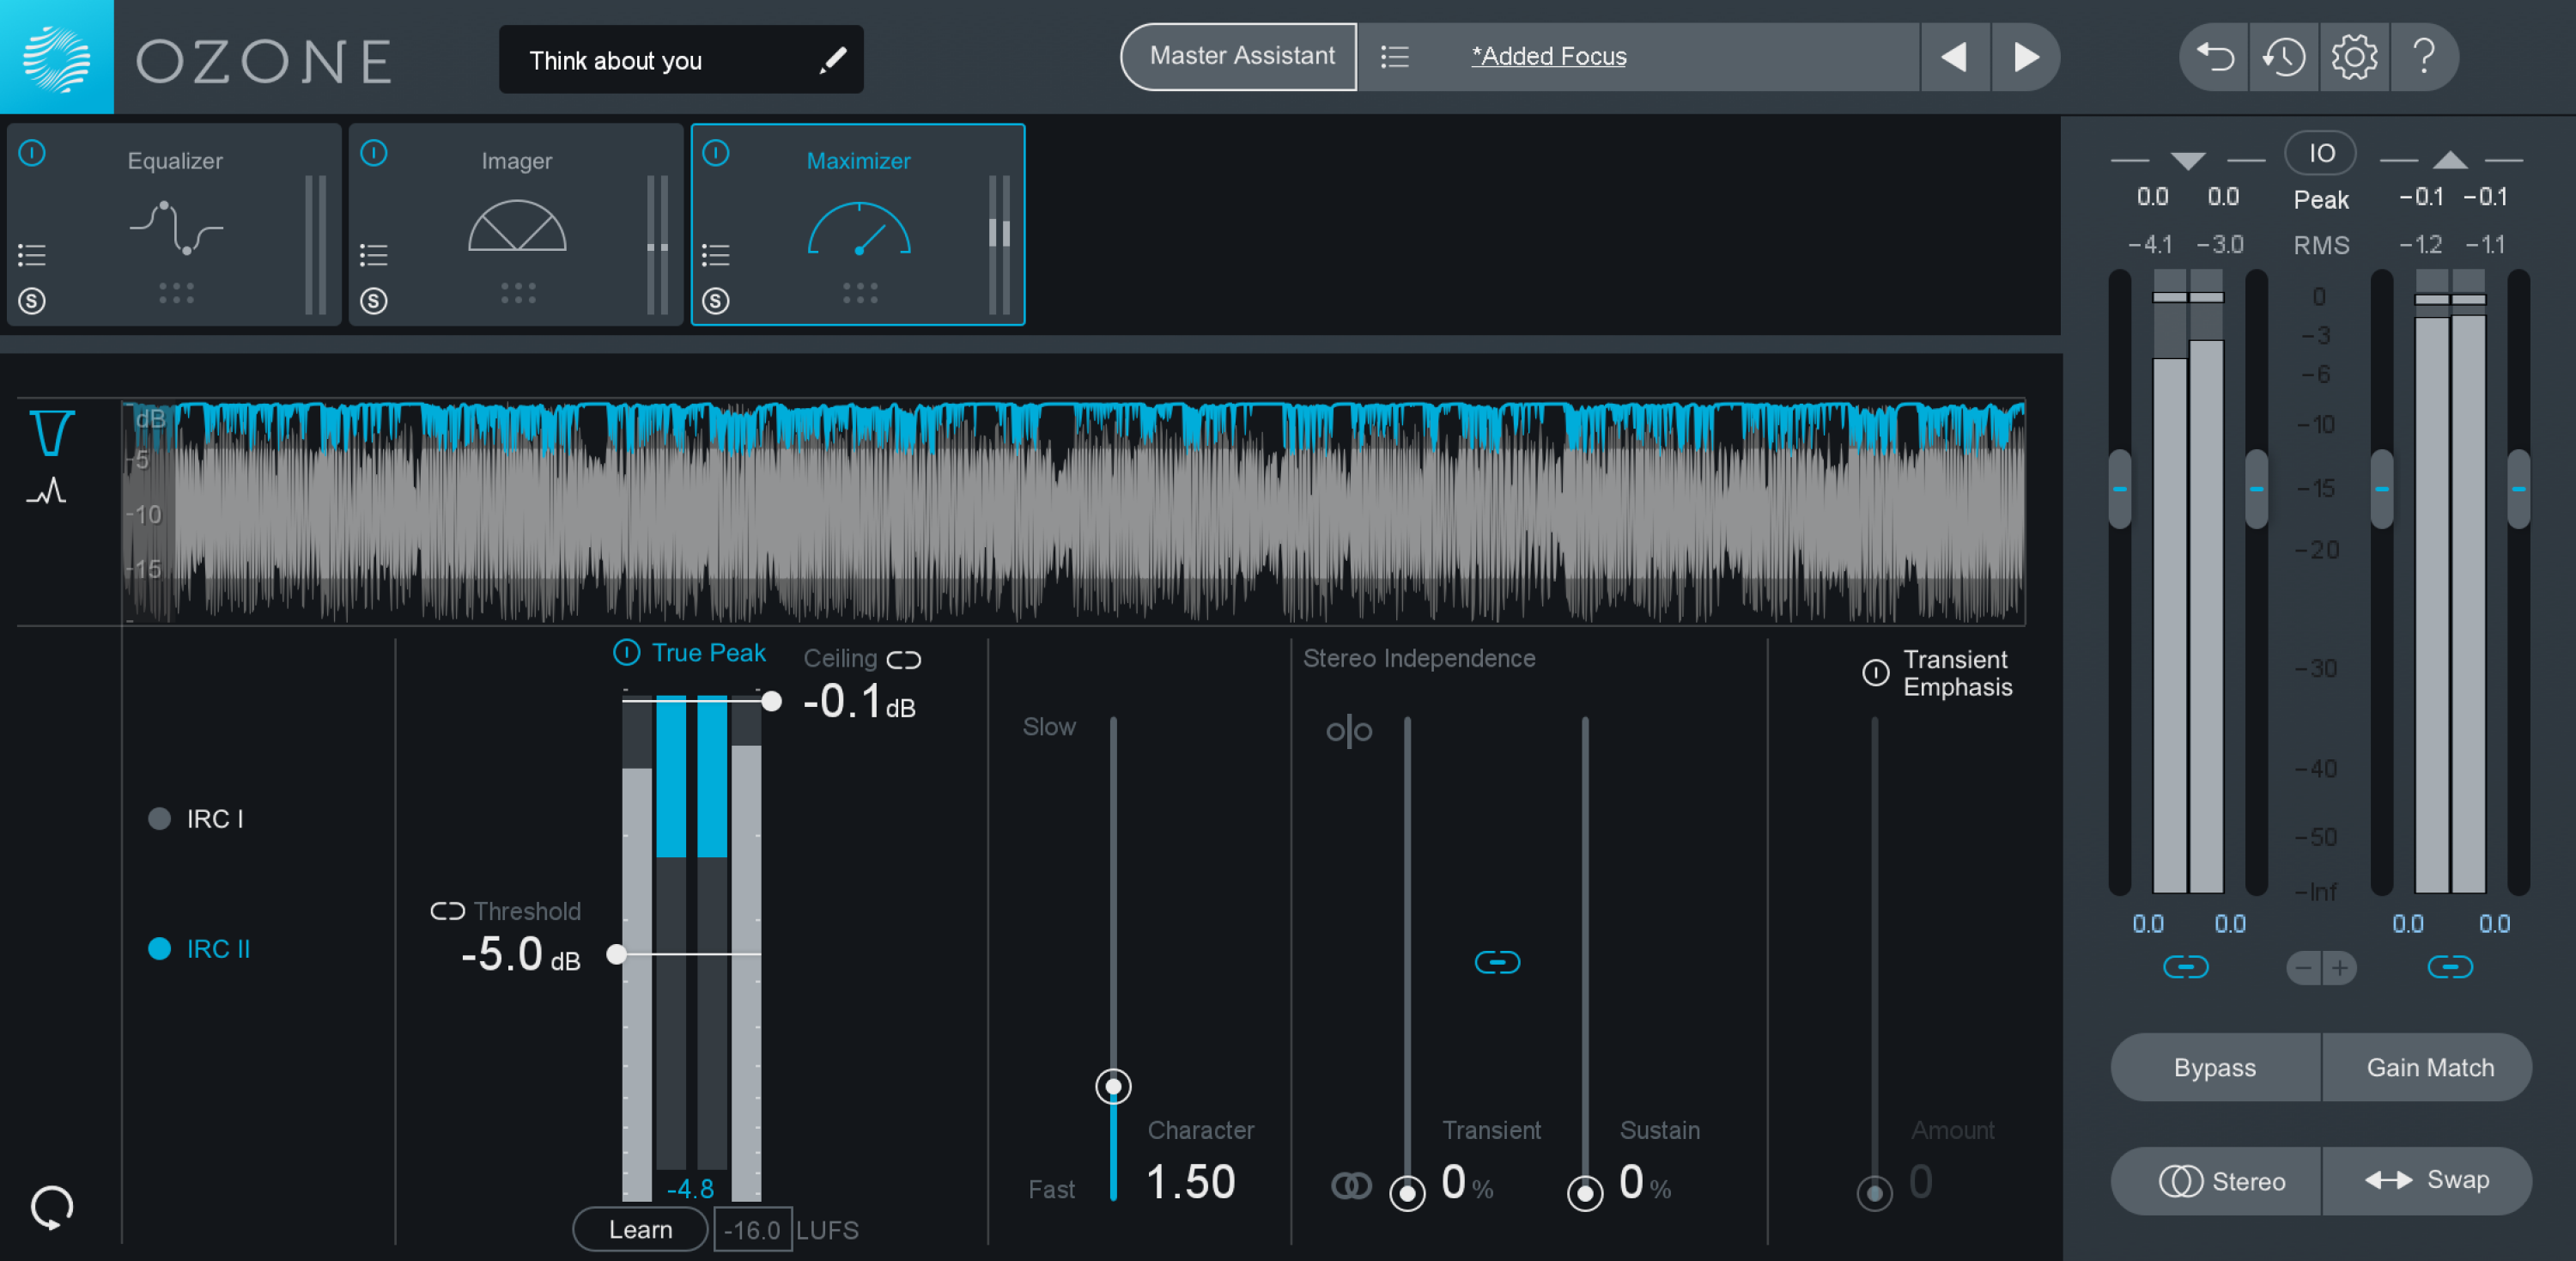2576x1261 pixels.
Task: Open the Equalizer module options list
Action: pos(31,256)
